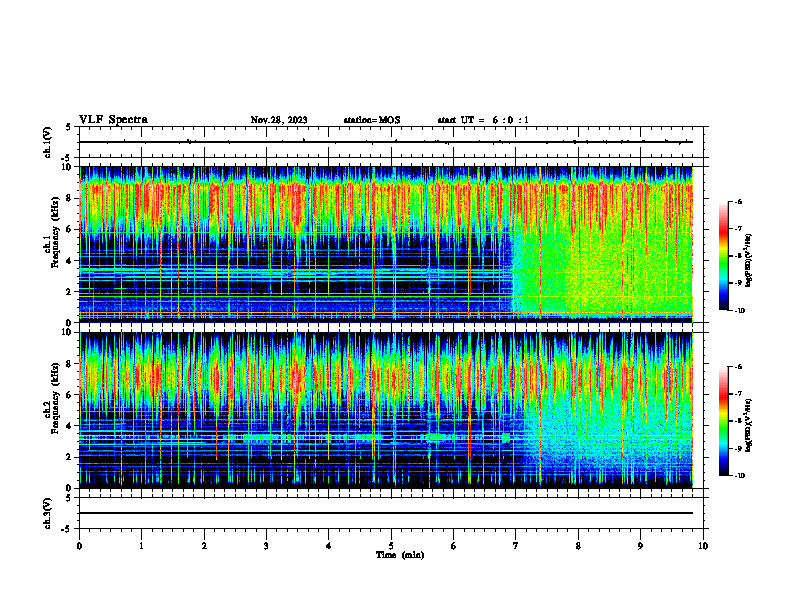Screen dimensions: 792x612
Task: Select the ch.2 color bar log(PSD) label
Action: point(749,425)
